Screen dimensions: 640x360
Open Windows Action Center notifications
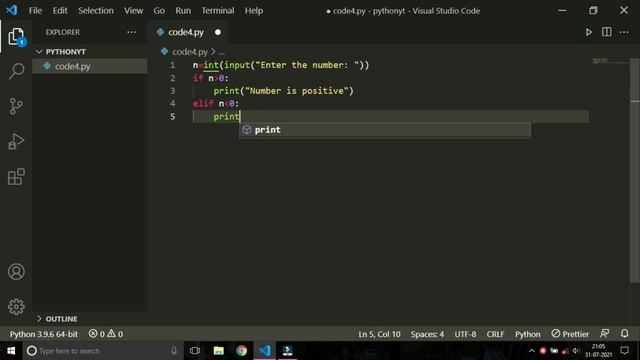click(x=624, y=351)
